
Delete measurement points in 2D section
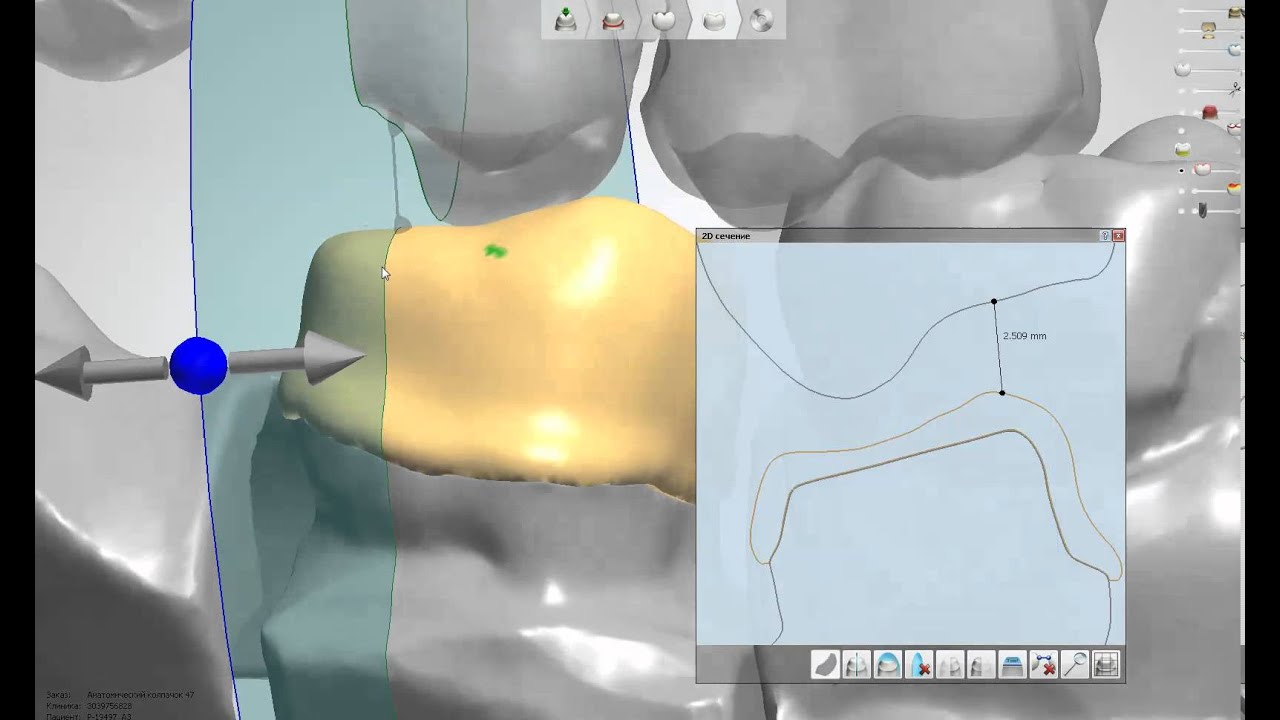[1043, 664]
